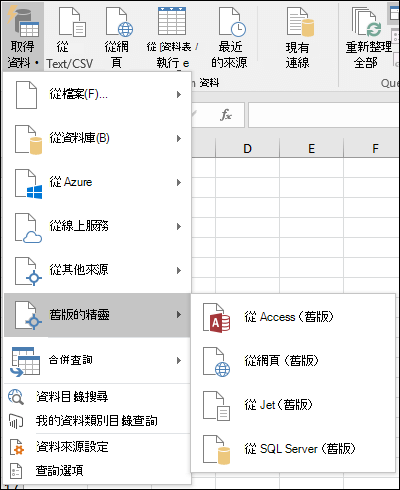Click the 現有連線 button label

click(297, 55)
